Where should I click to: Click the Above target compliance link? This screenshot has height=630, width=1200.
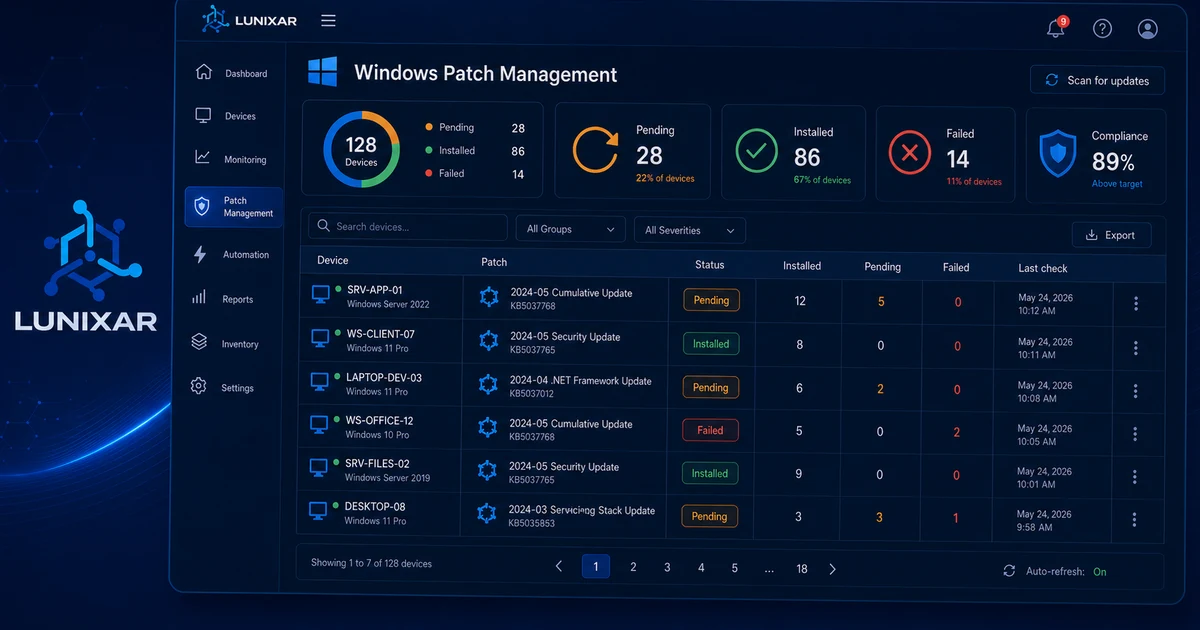1117,184
